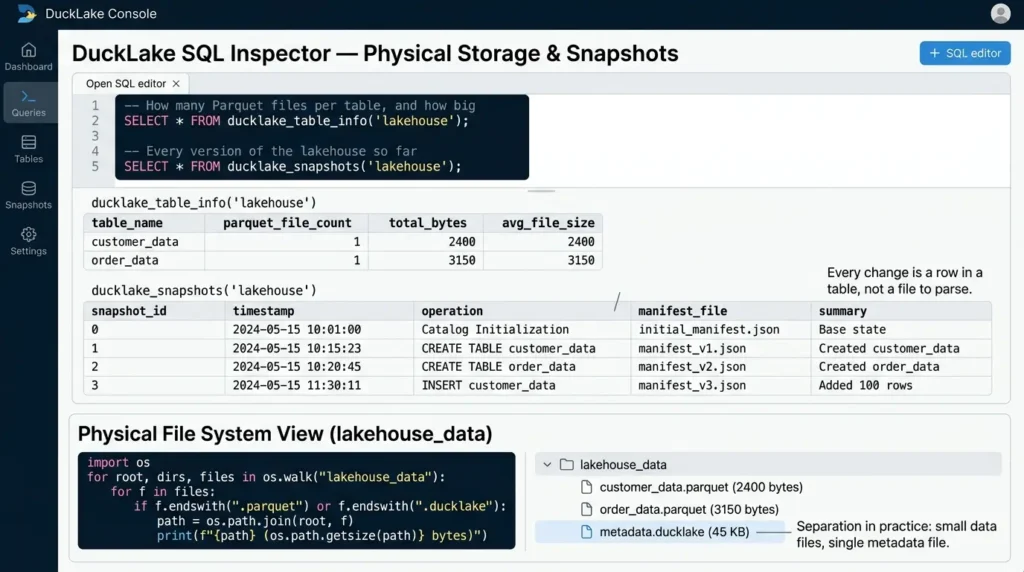
Task: Click the DuckLake duck logo
Action: [27, 13]
